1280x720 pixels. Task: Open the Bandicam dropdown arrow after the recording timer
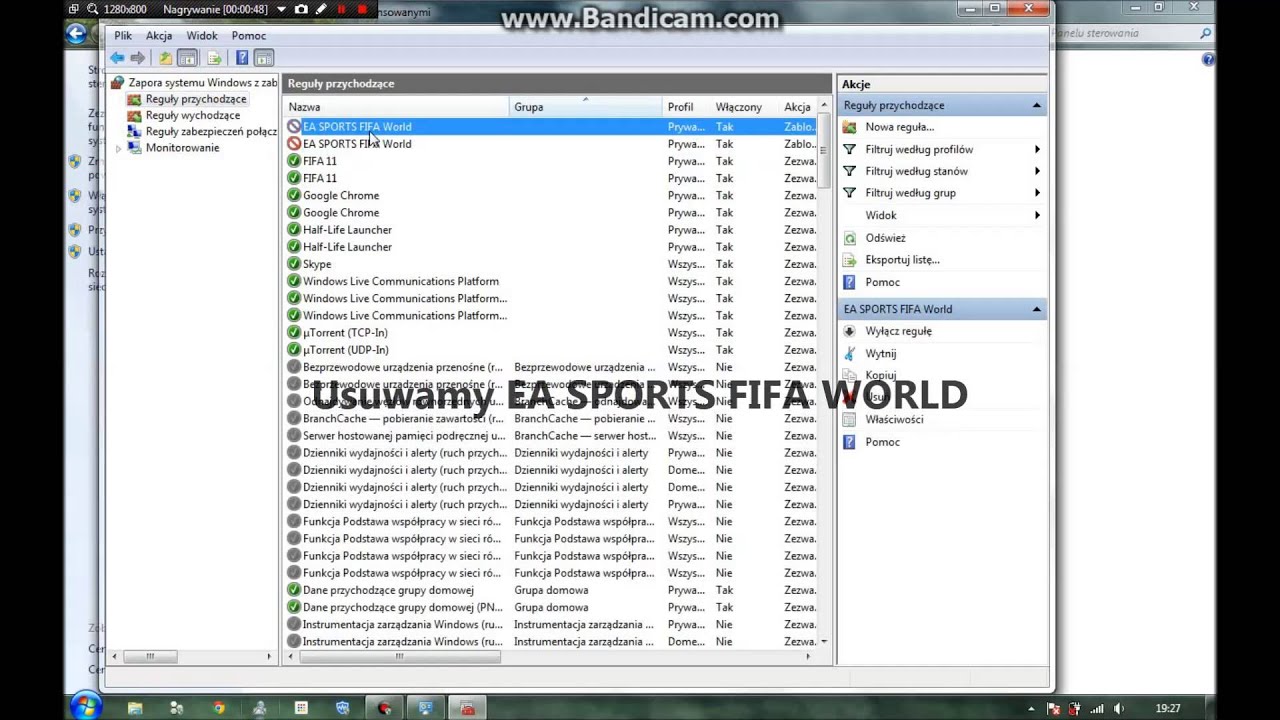[x=281, y=10]
